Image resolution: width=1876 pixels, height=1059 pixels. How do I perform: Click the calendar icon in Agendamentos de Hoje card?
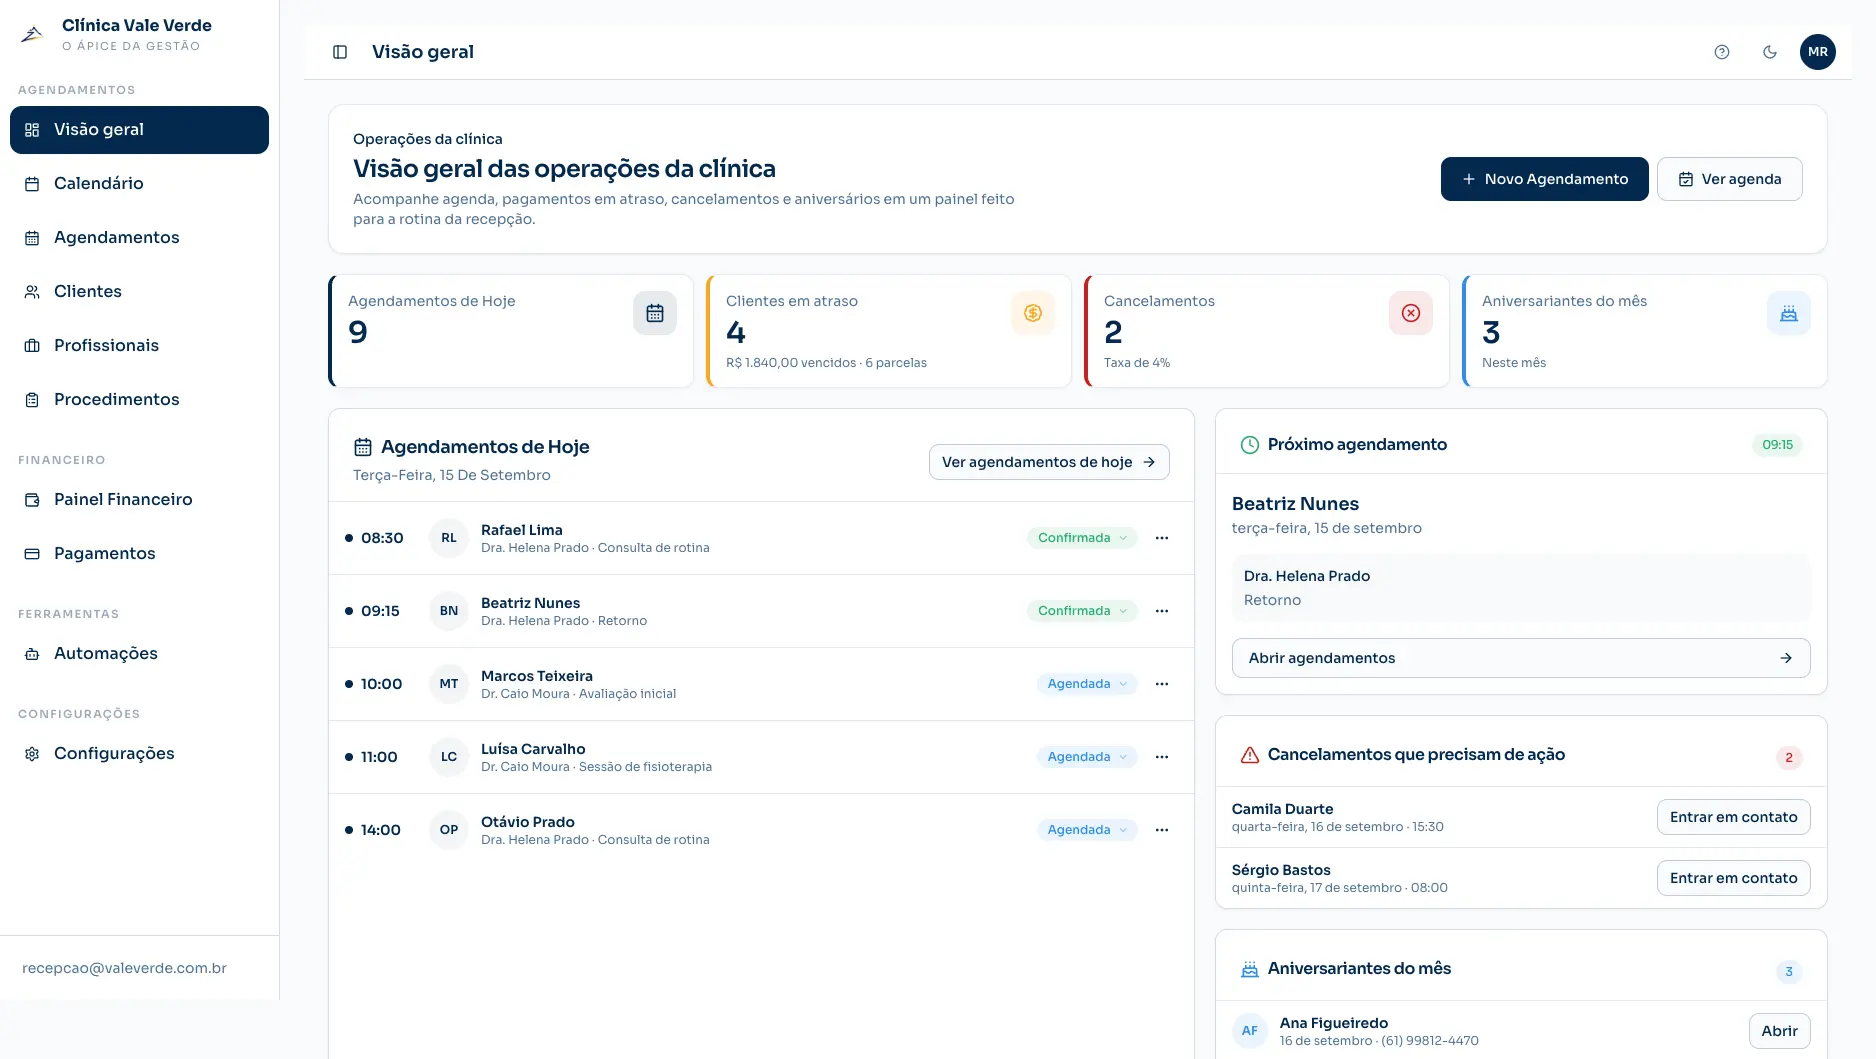coord(655,313)
